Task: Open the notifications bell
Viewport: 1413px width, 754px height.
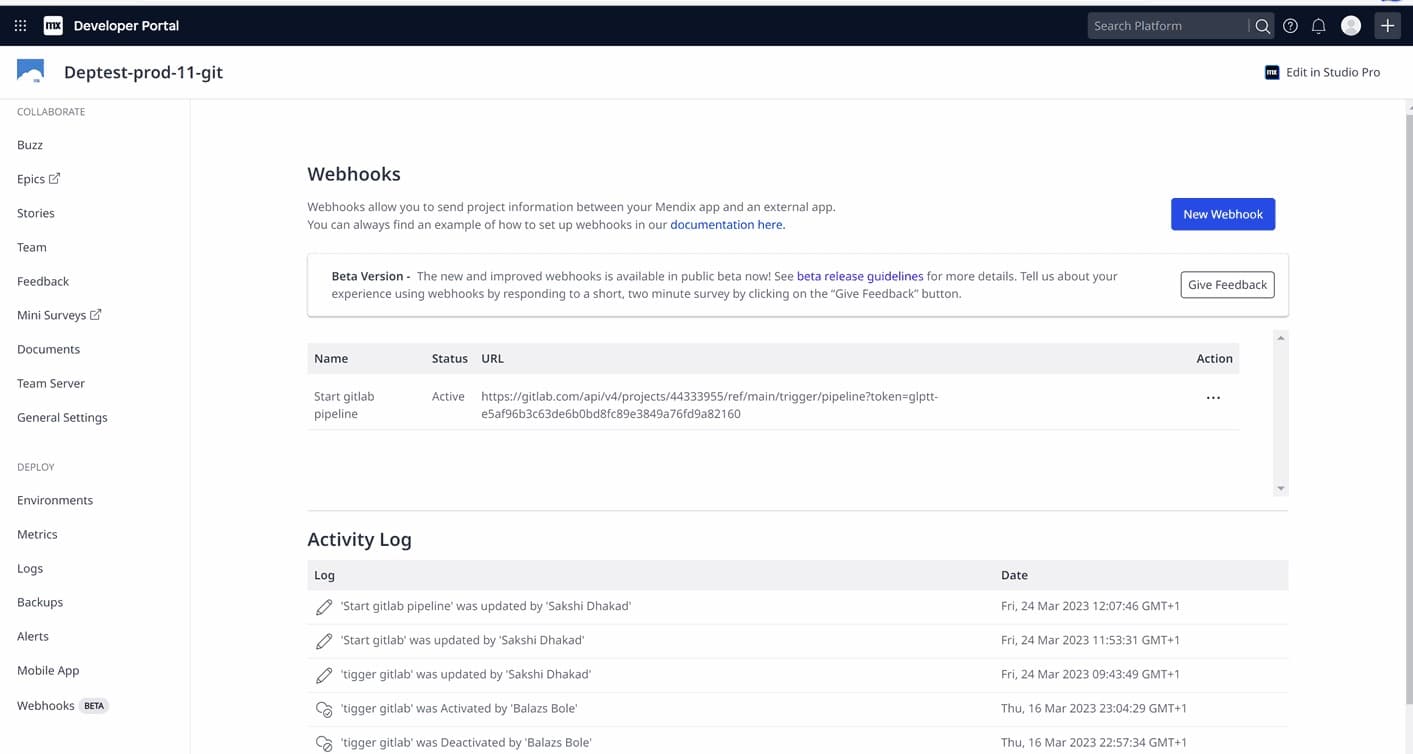Action: [x=1318, y=25]
